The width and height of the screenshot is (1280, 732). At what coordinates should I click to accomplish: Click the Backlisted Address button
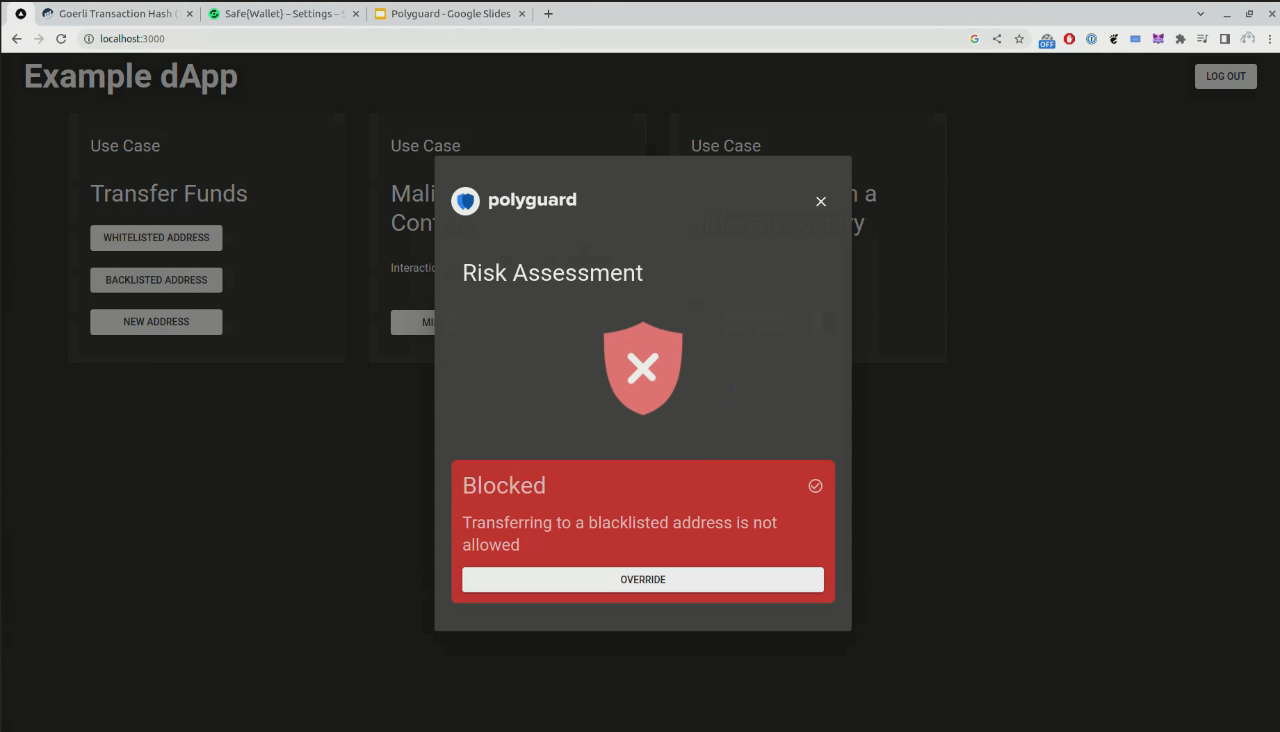[x=156, y=280]
